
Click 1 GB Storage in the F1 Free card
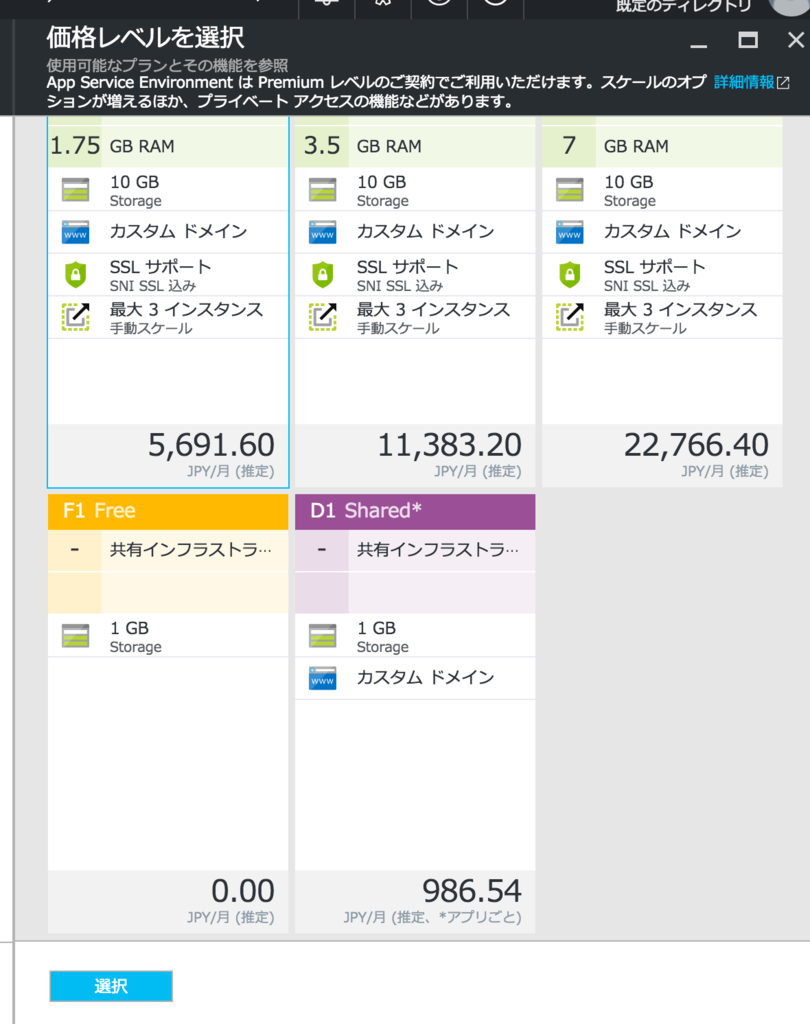136,637
